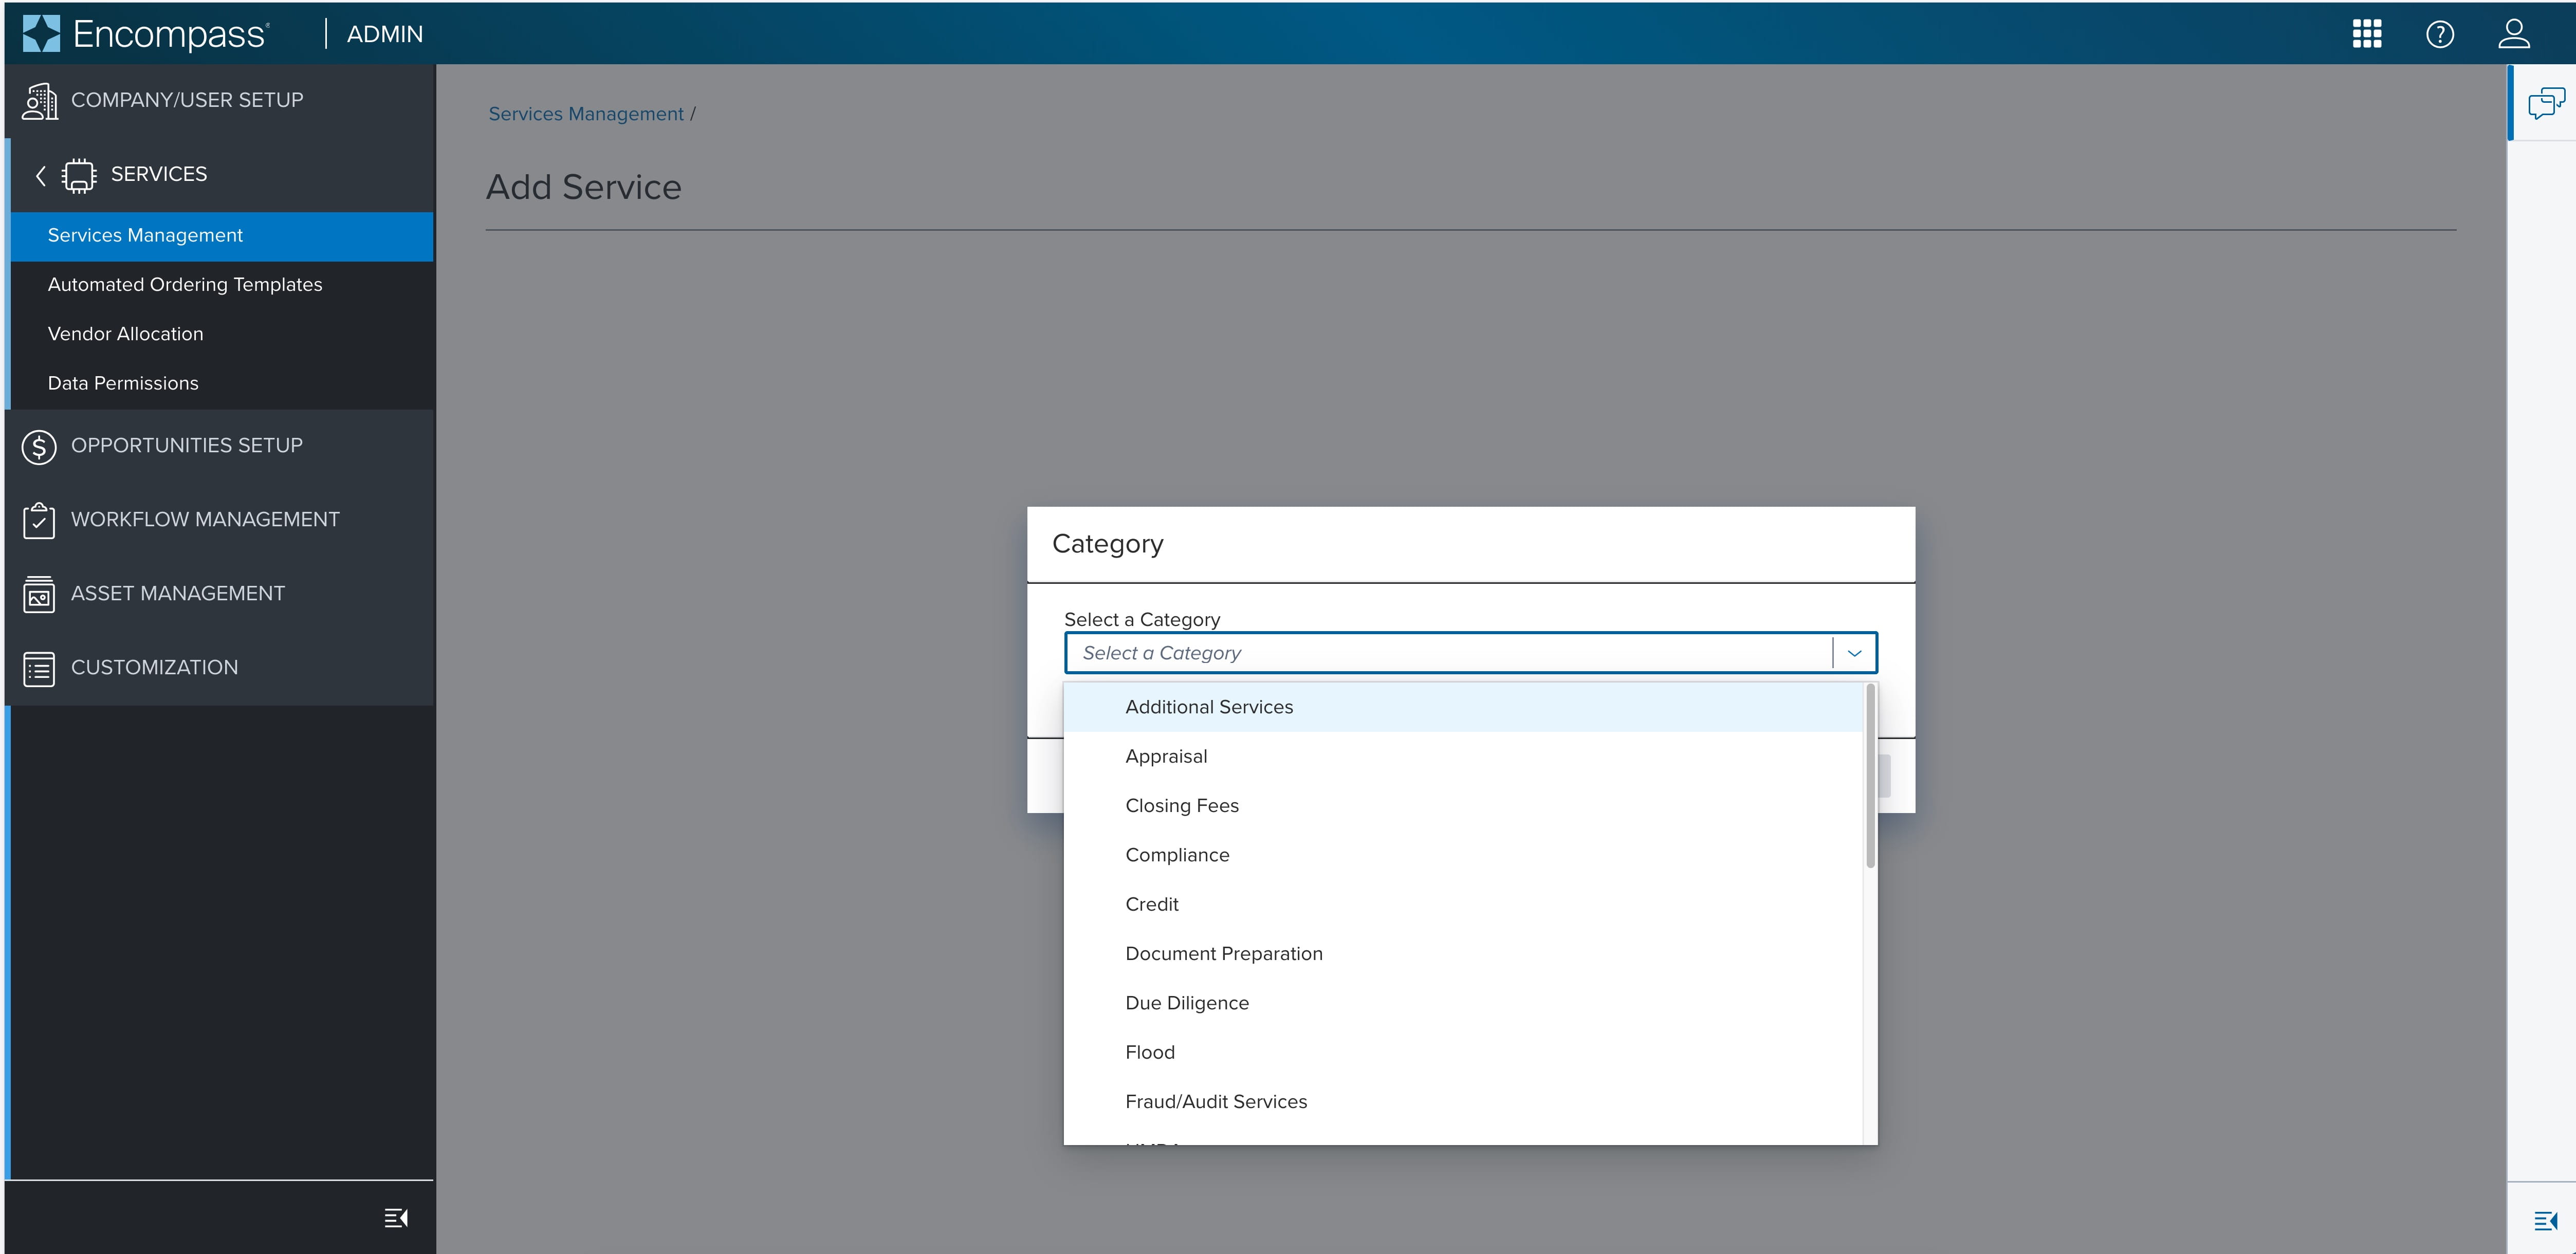The height and width of the screenshot is (1254, 2576).
Task: Open the apps grid icon
Action: [x=2366, y=34]
